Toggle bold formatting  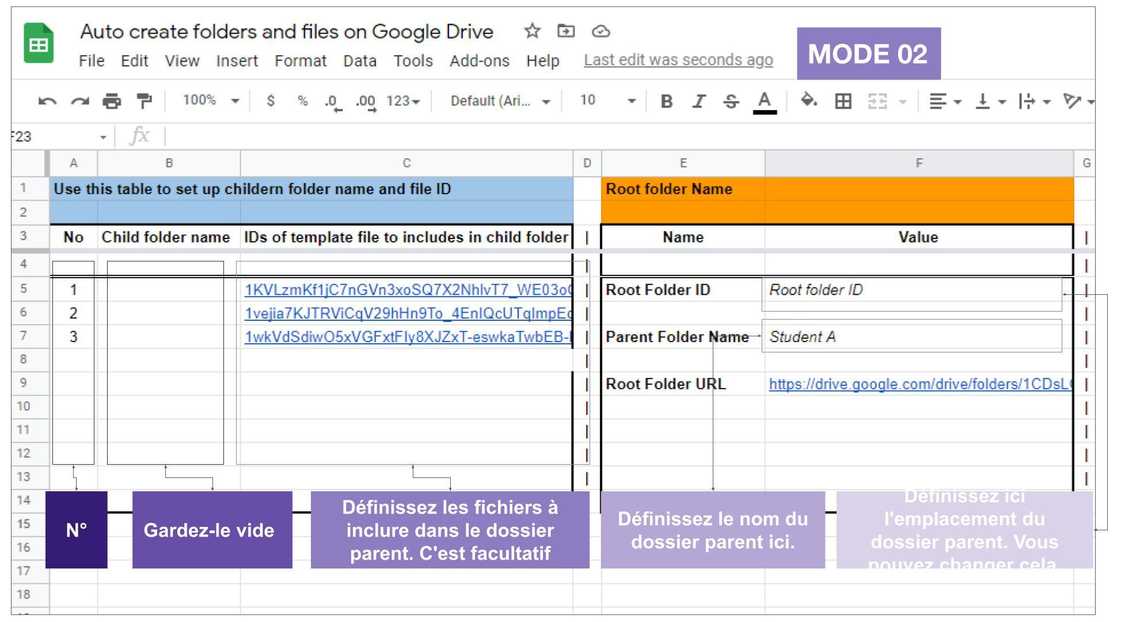tap(666, 101)
